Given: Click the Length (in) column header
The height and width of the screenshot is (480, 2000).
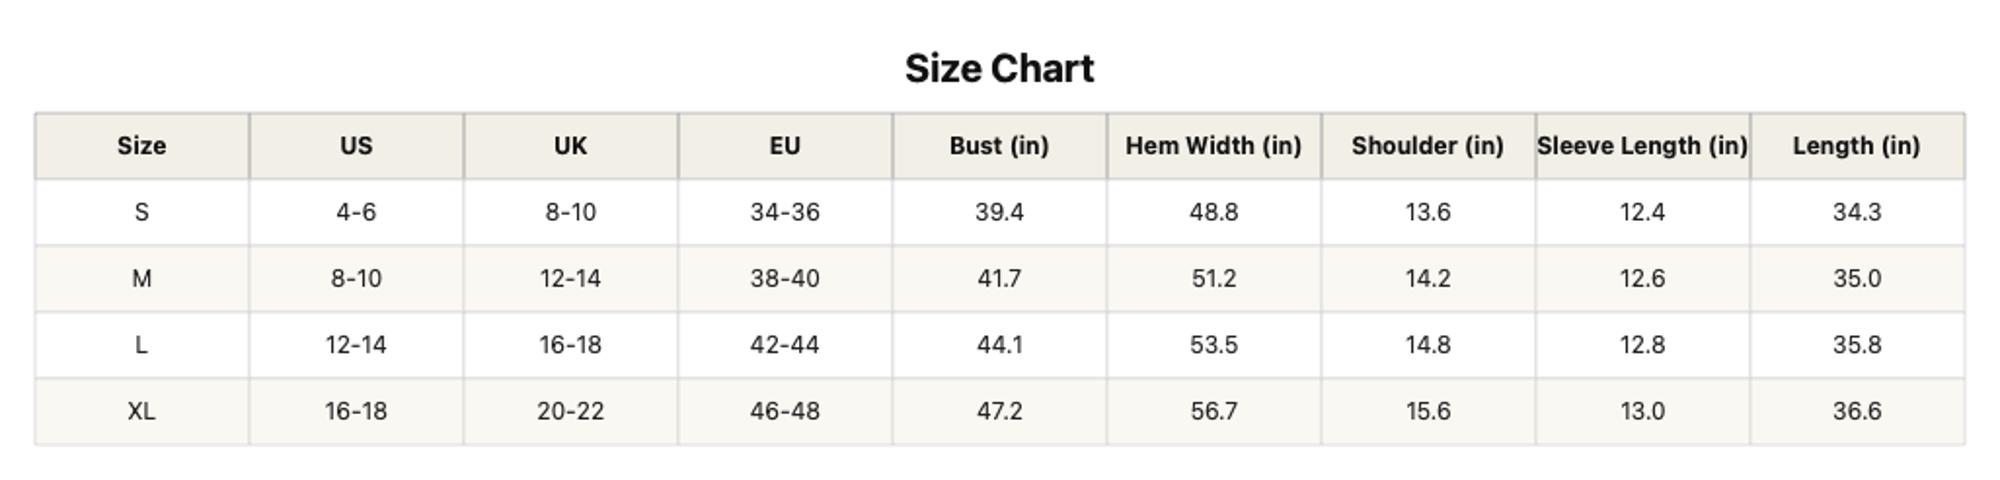Looking at the screenshot, I should 1857,146.
